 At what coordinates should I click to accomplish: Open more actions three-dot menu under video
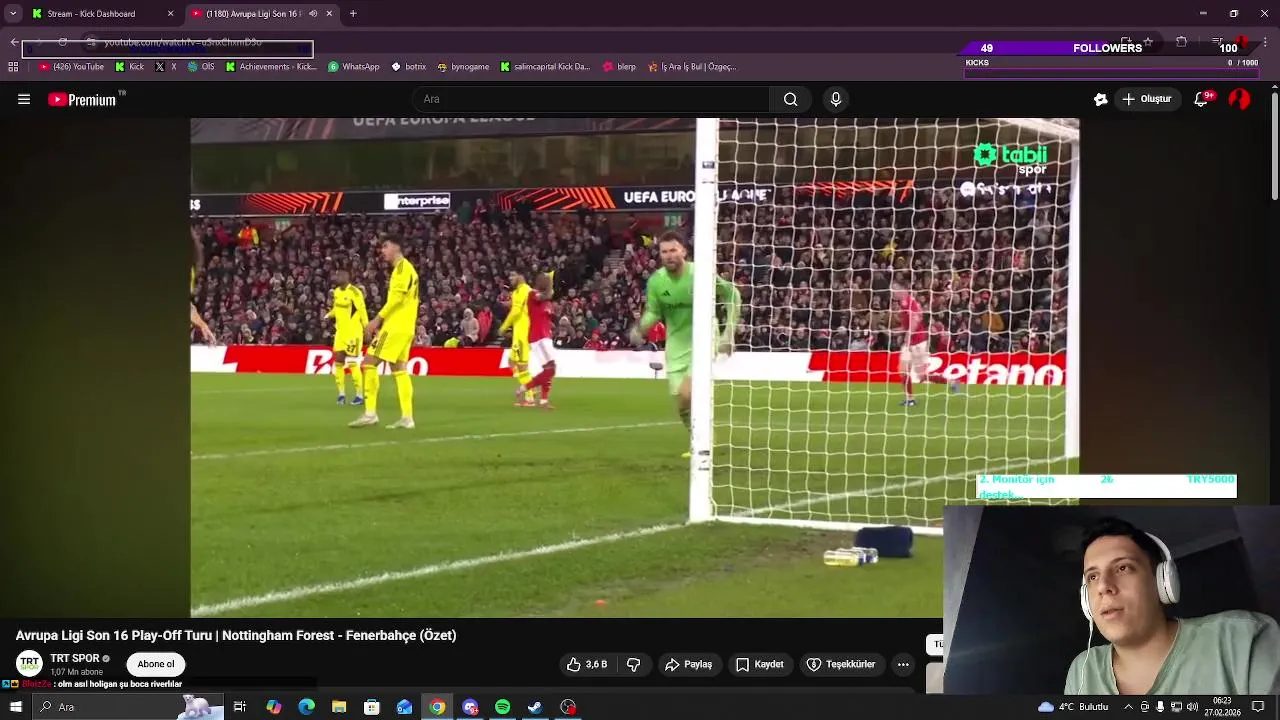coord(903,664)
